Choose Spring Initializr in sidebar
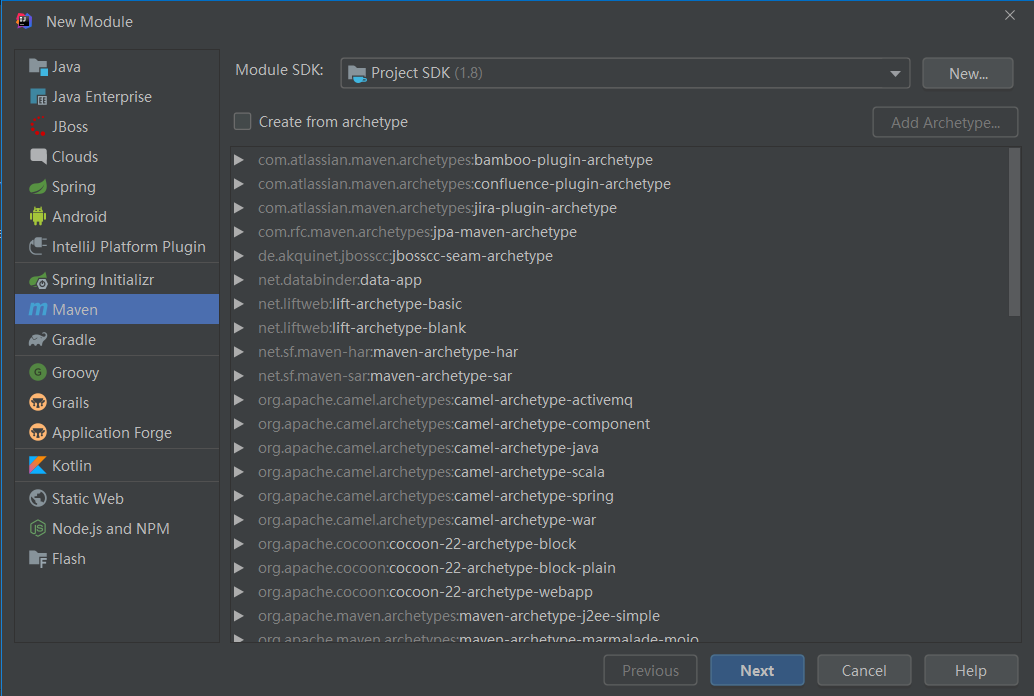1034x696 pixels. pos(117,280)
